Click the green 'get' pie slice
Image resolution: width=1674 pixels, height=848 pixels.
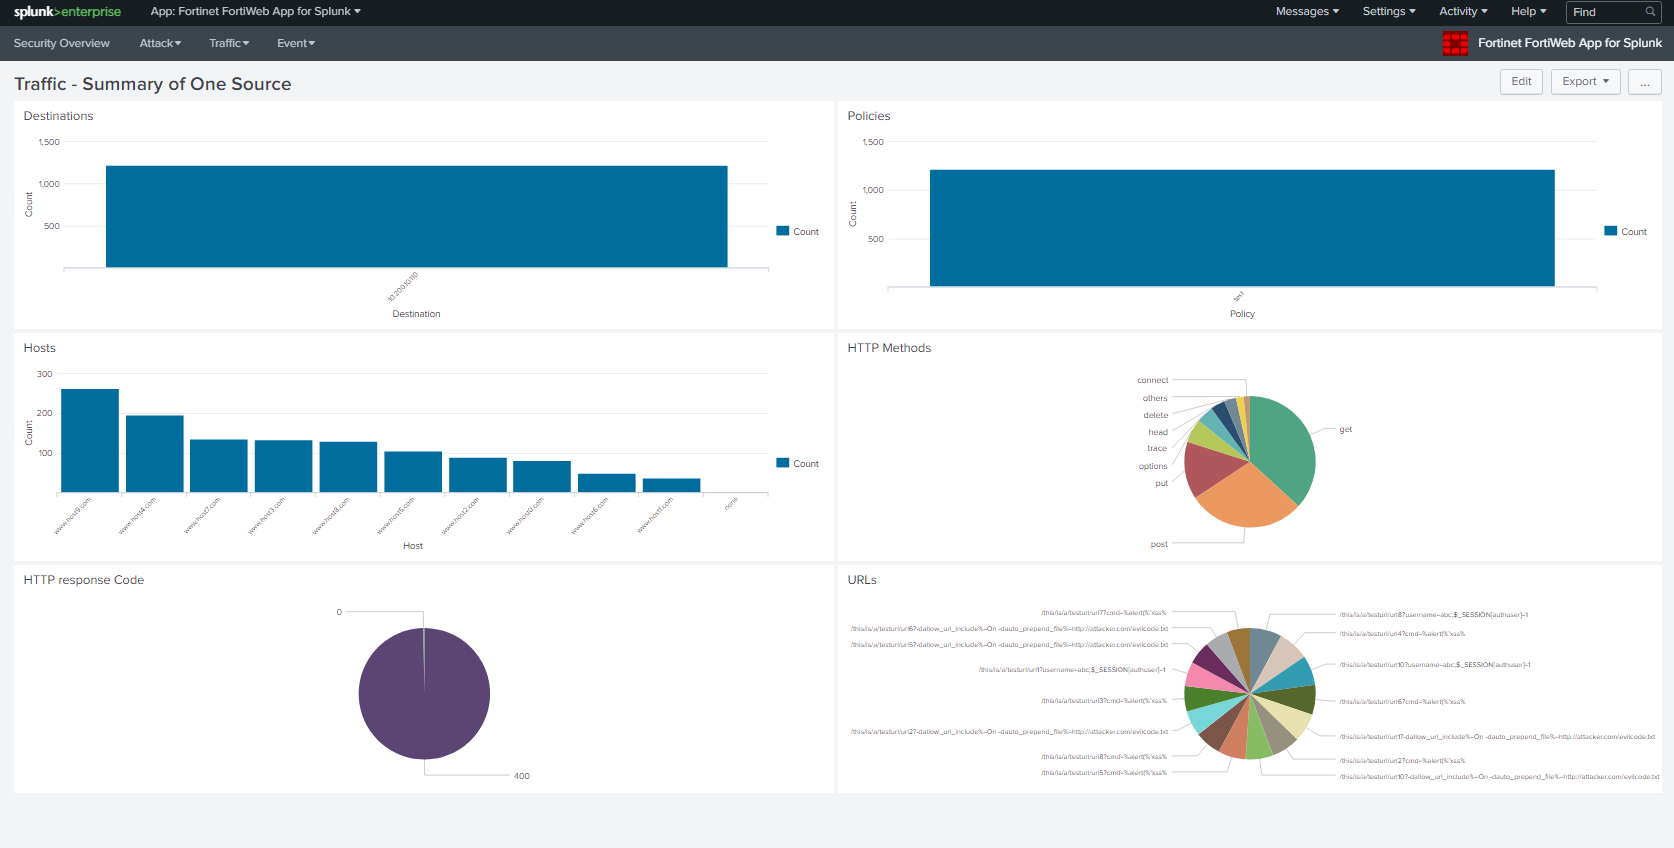coord(1285,445)
